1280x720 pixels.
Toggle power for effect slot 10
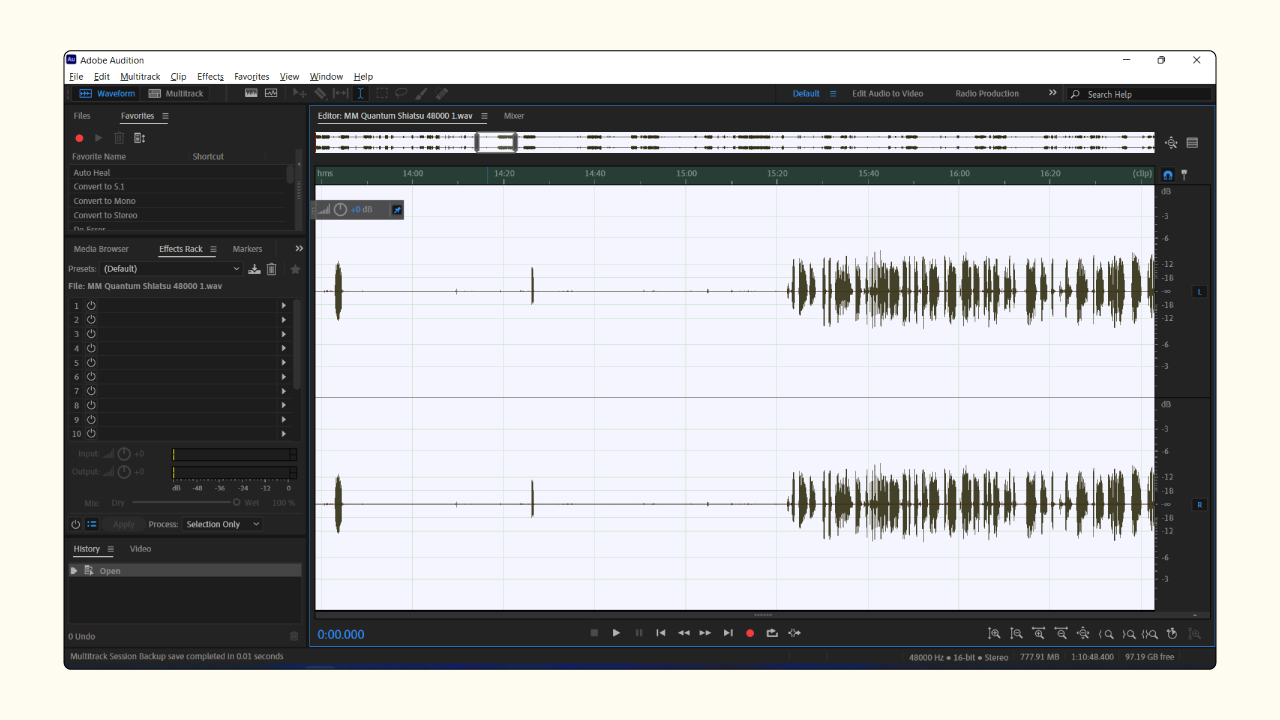click(91, 434)
